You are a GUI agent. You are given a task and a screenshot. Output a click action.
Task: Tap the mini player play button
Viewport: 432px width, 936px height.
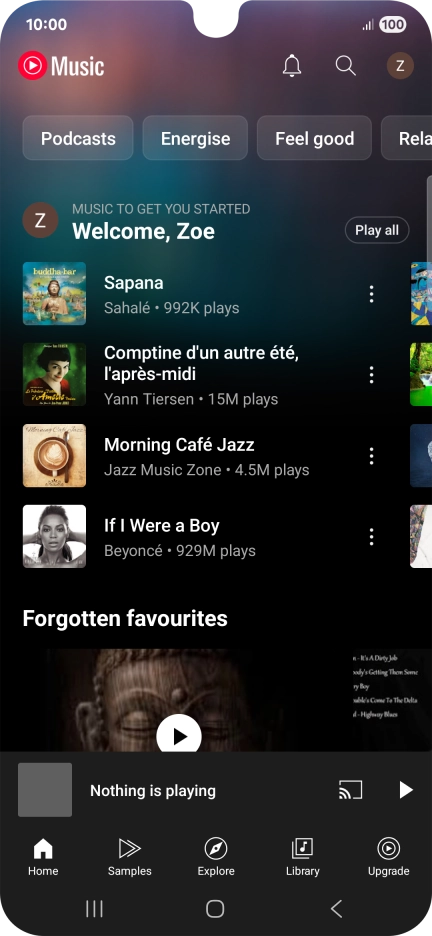[406, 790]
